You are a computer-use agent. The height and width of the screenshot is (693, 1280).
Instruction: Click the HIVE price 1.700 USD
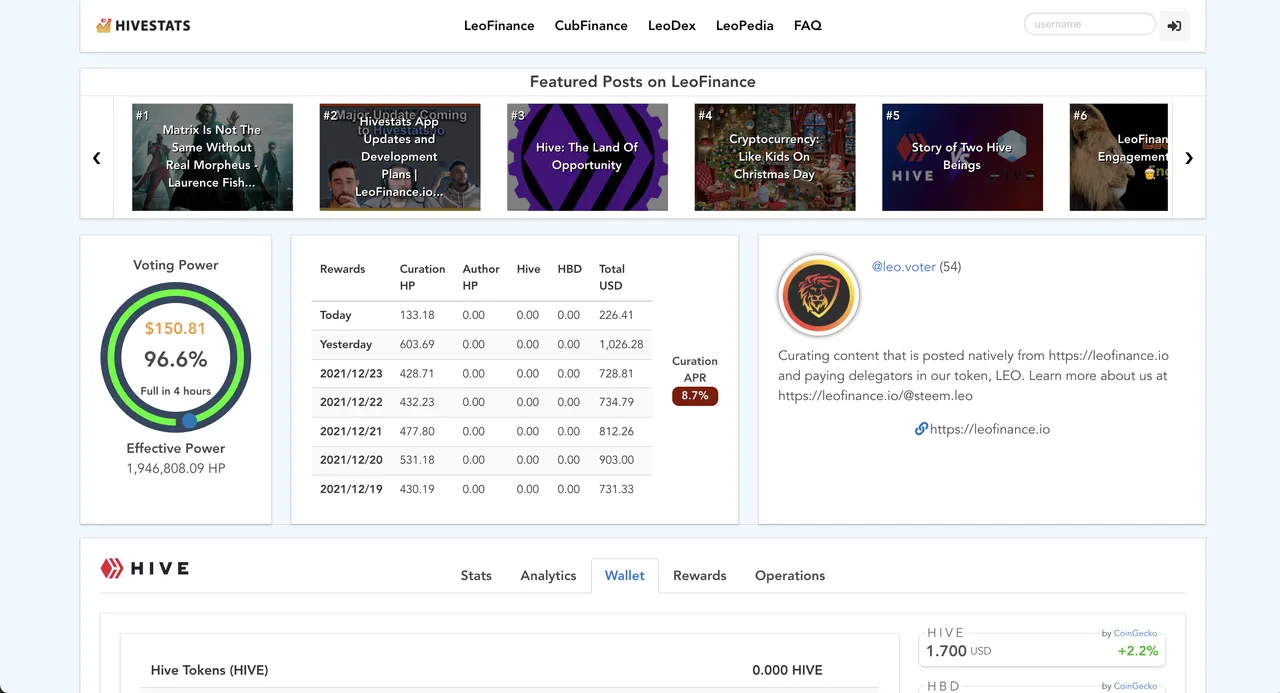958,651
